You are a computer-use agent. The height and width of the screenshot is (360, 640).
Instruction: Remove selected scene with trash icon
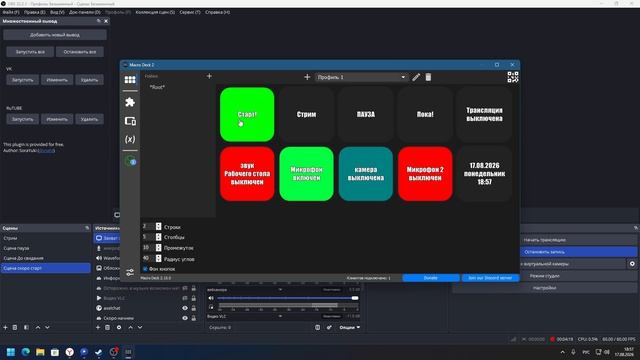click(15, 327)
